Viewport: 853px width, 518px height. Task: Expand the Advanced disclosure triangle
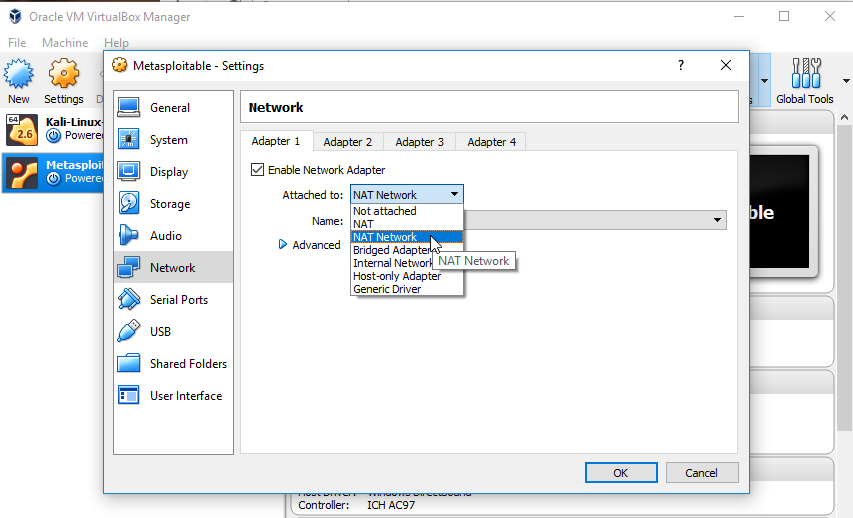(x=283, y=244)
